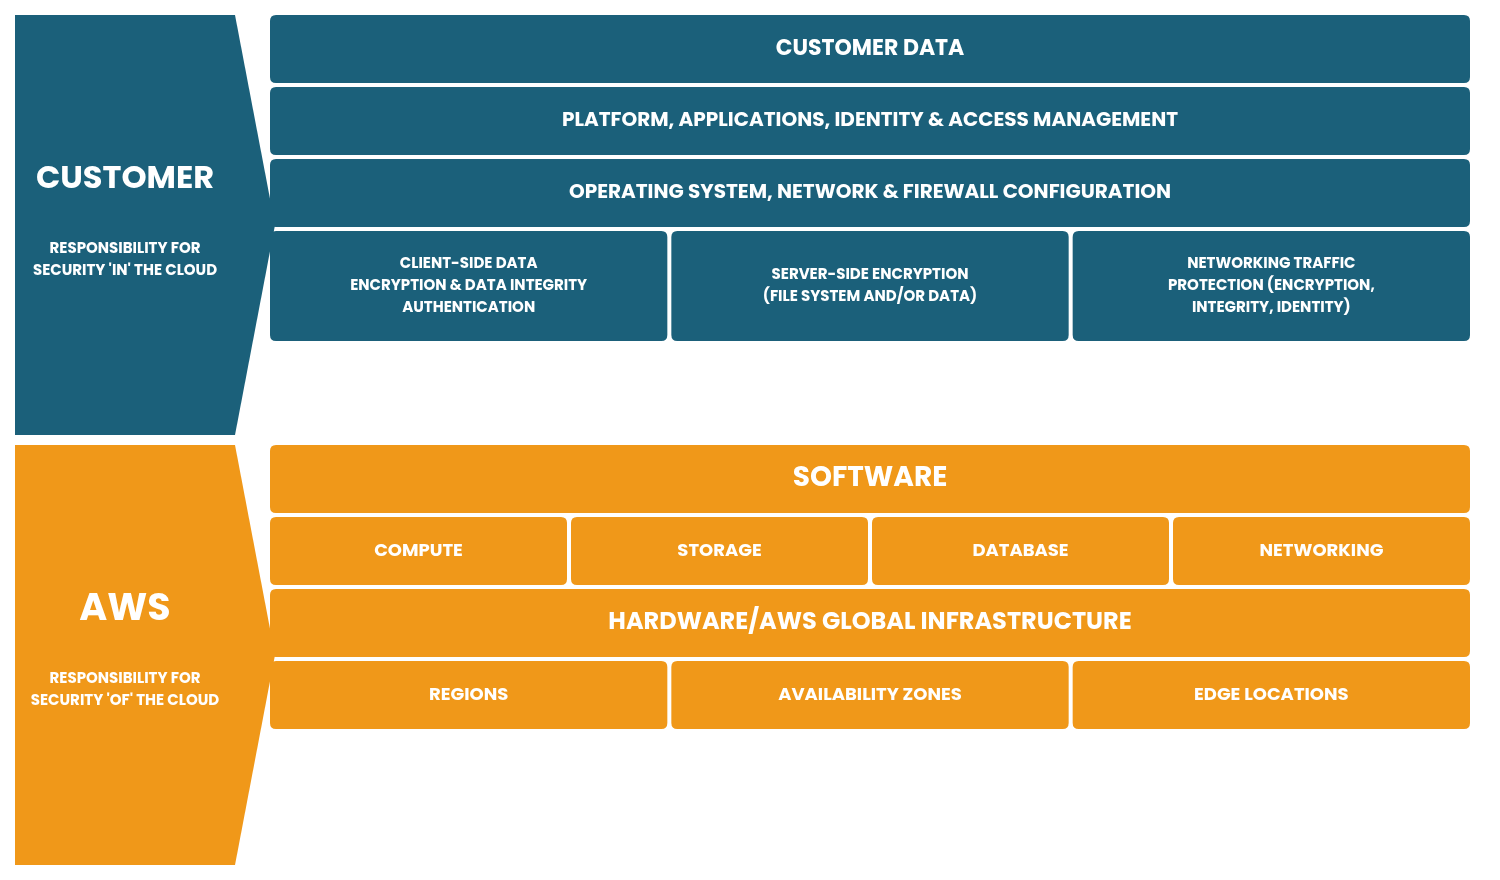This screenshot has width=1500, height=880.
Task: Click the SOFTWARE block
Action: pyautogui.click(x=869, y=479)
